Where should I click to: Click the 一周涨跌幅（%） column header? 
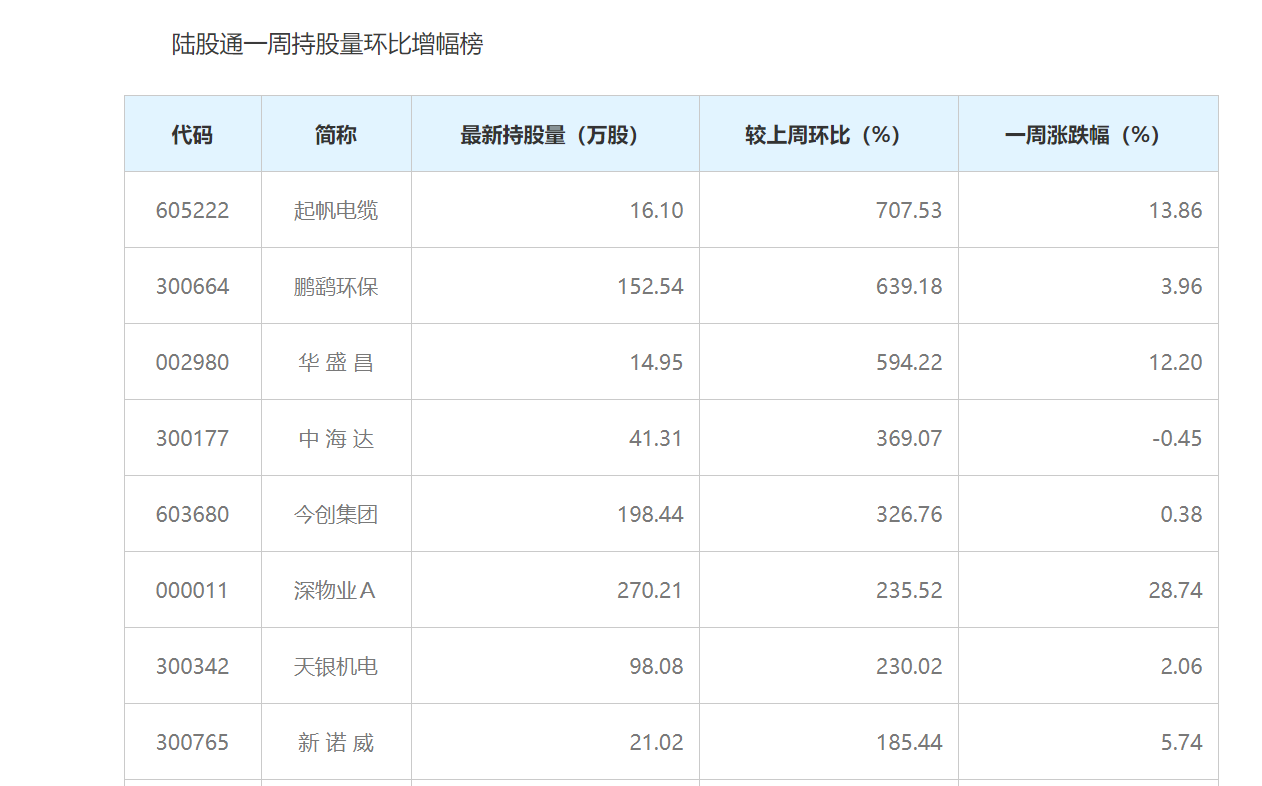[1088, 135]
